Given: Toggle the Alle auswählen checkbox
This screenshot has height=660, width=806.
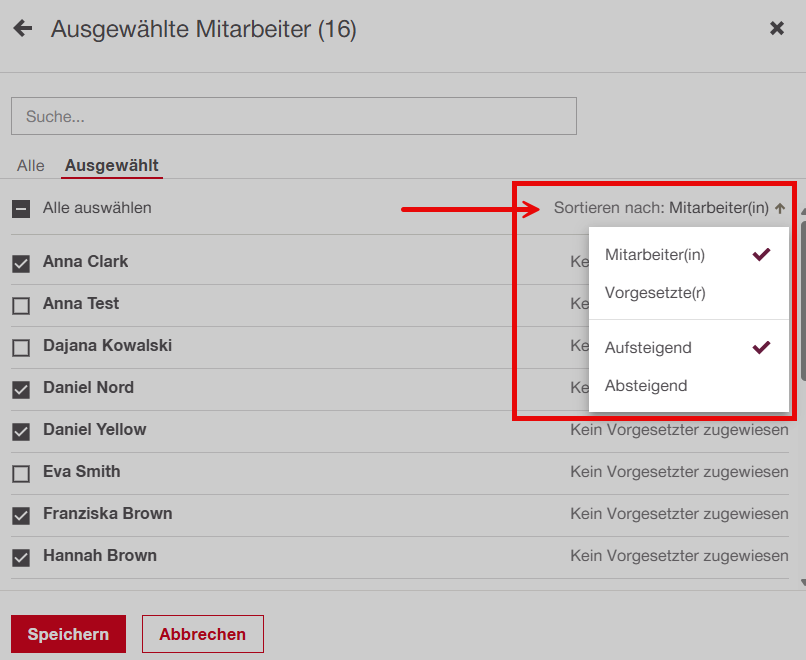Looking at the screenshot, I should point(21,209).
